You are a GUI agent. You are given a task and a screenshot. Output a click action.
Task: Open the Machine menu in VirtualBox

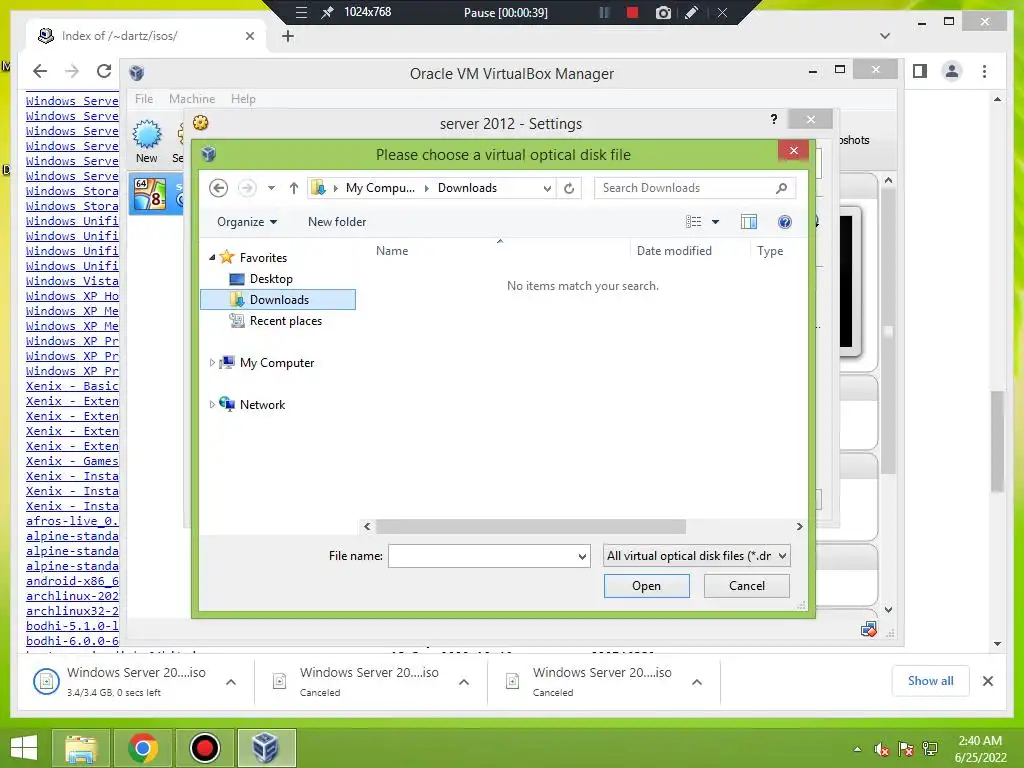click(x=192, y=99)
